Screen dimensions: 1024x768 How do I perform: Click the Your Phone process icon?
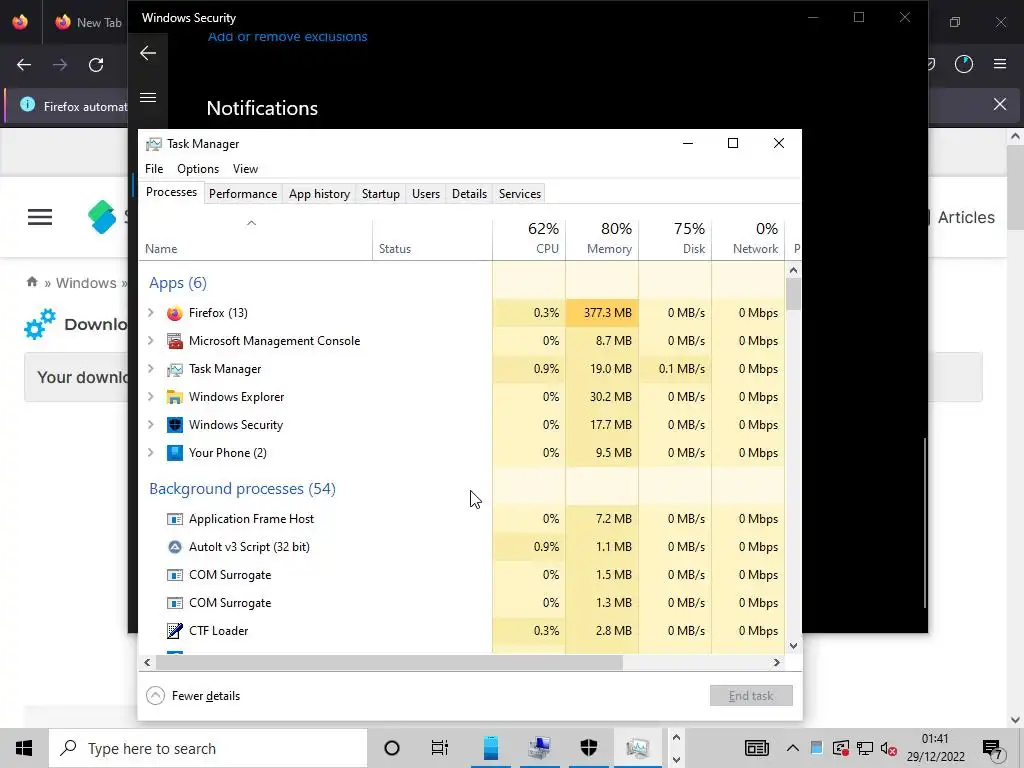(x=174, y=453)
